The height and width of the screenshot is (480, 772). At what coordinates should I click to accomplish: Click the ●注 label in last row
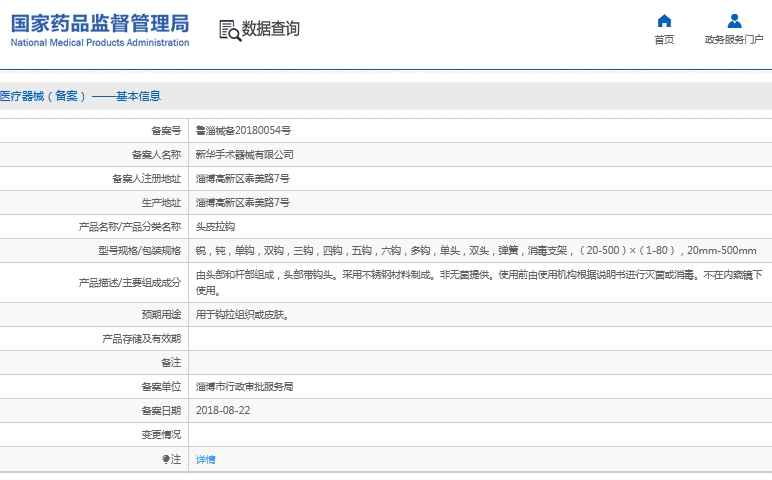tap(171, 459)
